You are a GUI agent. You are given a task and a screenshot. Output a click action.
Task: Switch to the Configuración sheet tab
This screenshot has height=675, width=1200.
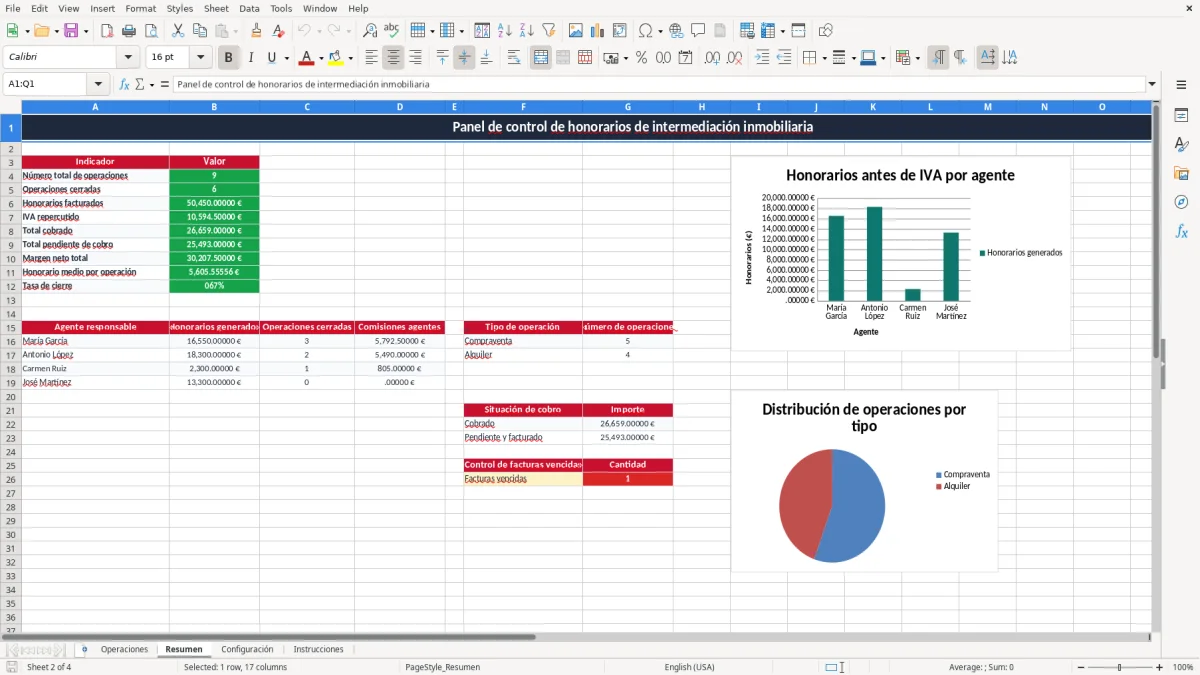point(247,649)
